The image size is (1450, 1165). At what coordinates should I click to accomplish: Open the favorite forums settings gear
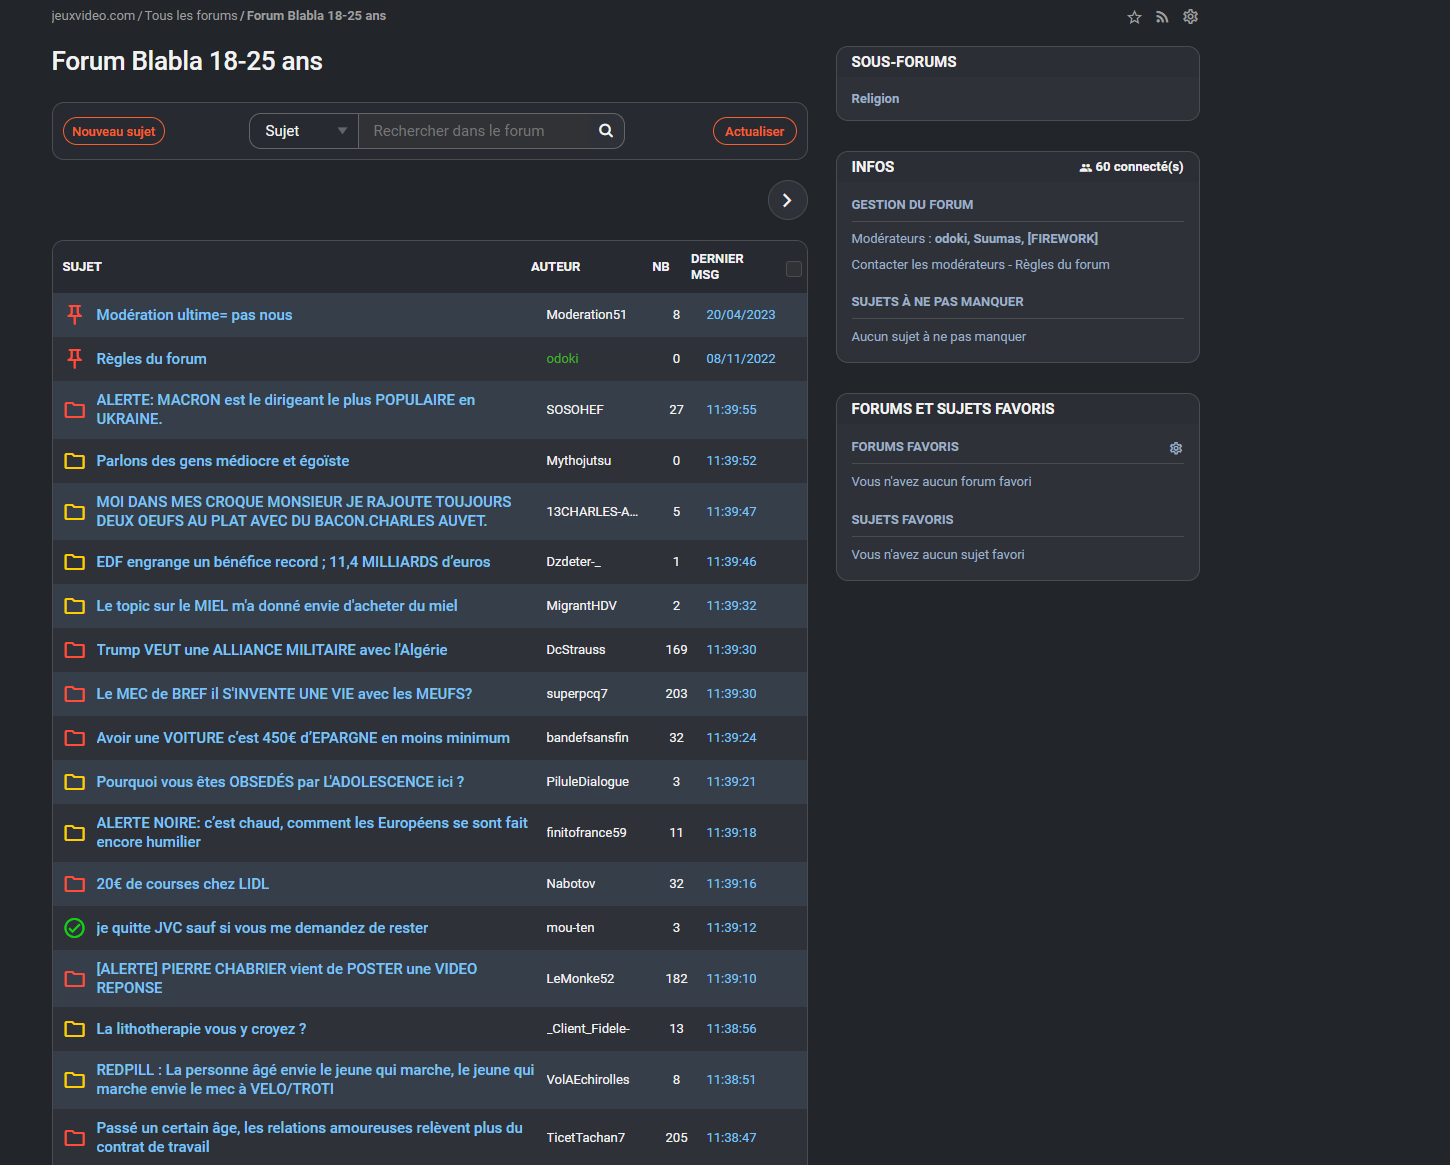(1176, 448)
